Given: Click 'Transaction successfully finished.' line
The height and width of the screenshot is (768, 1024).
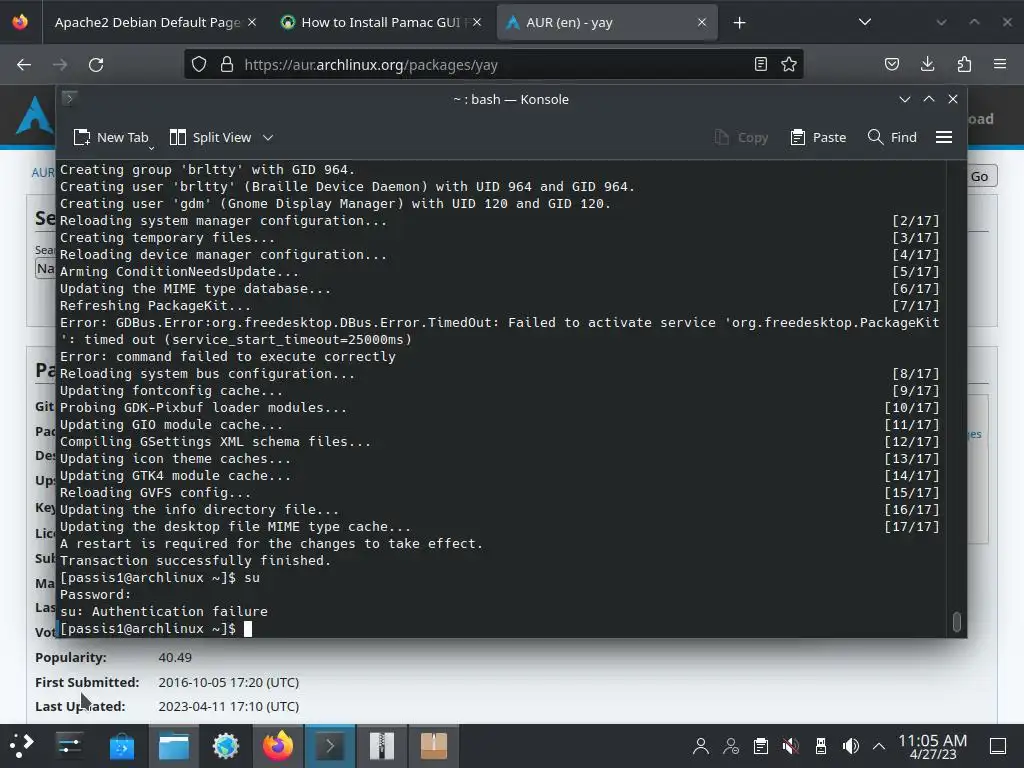Looking at the screenshot, I should (x=195, y=561).
